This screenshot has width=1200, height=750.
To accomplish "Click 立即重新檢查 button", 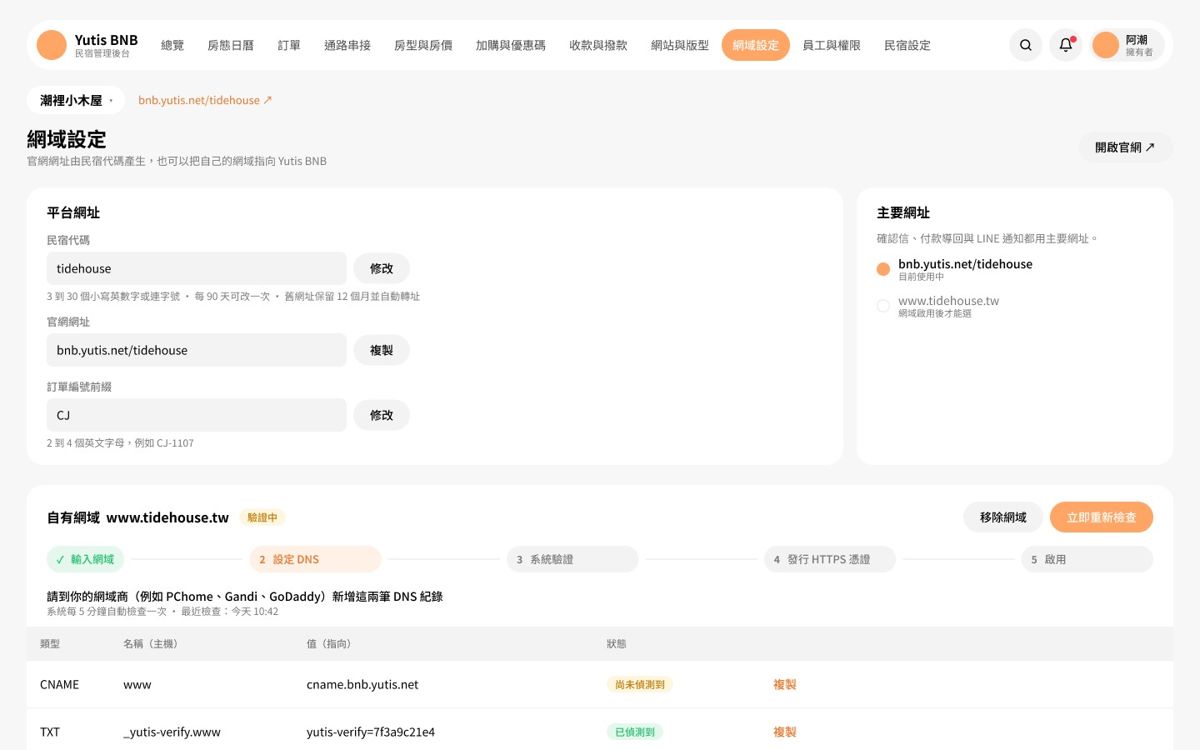I will point(1101,517).
